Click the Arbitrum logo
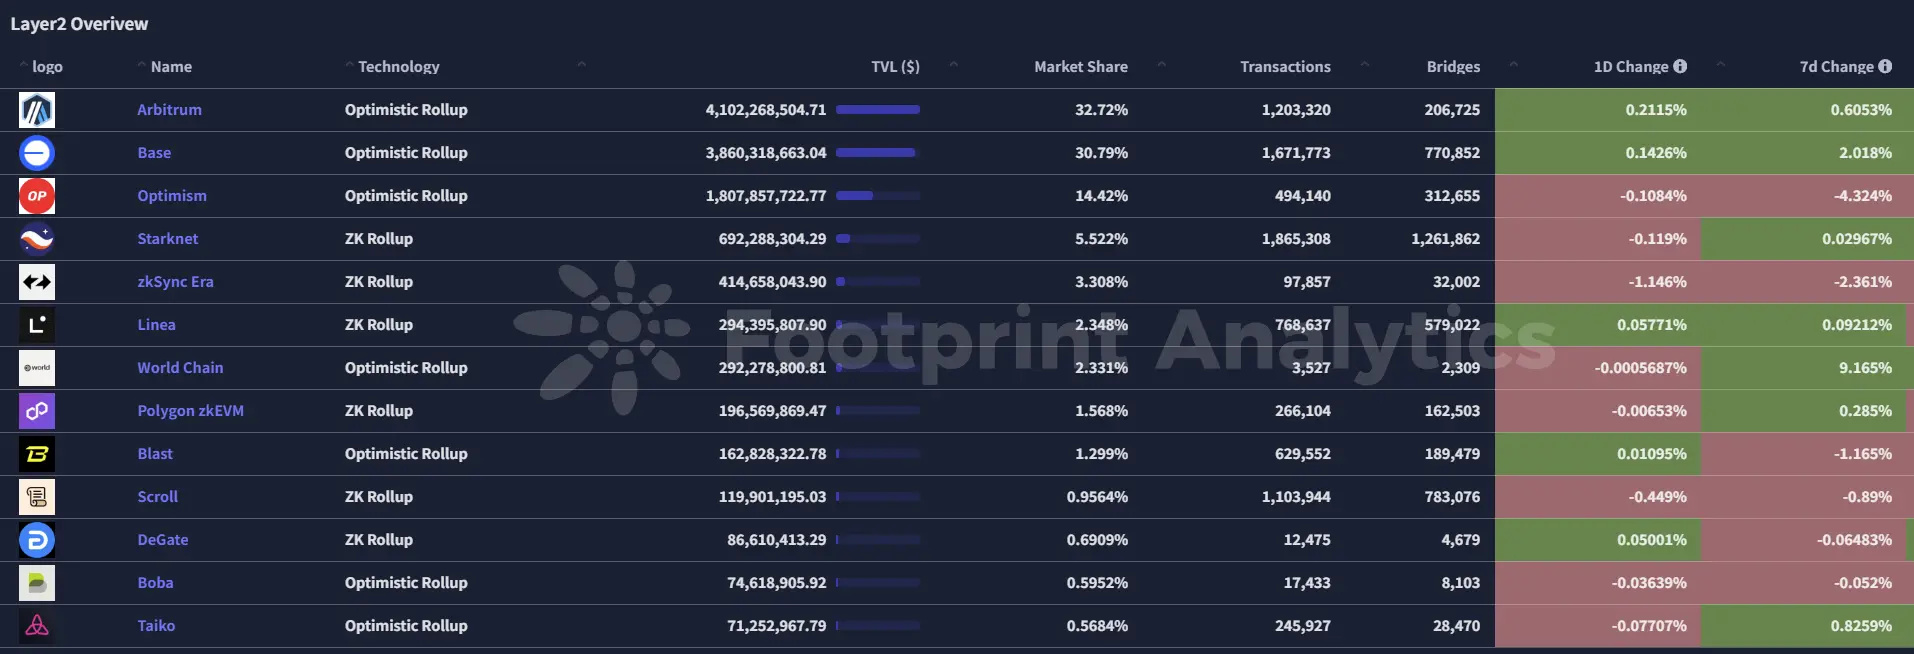 click(x=36, y=110)
